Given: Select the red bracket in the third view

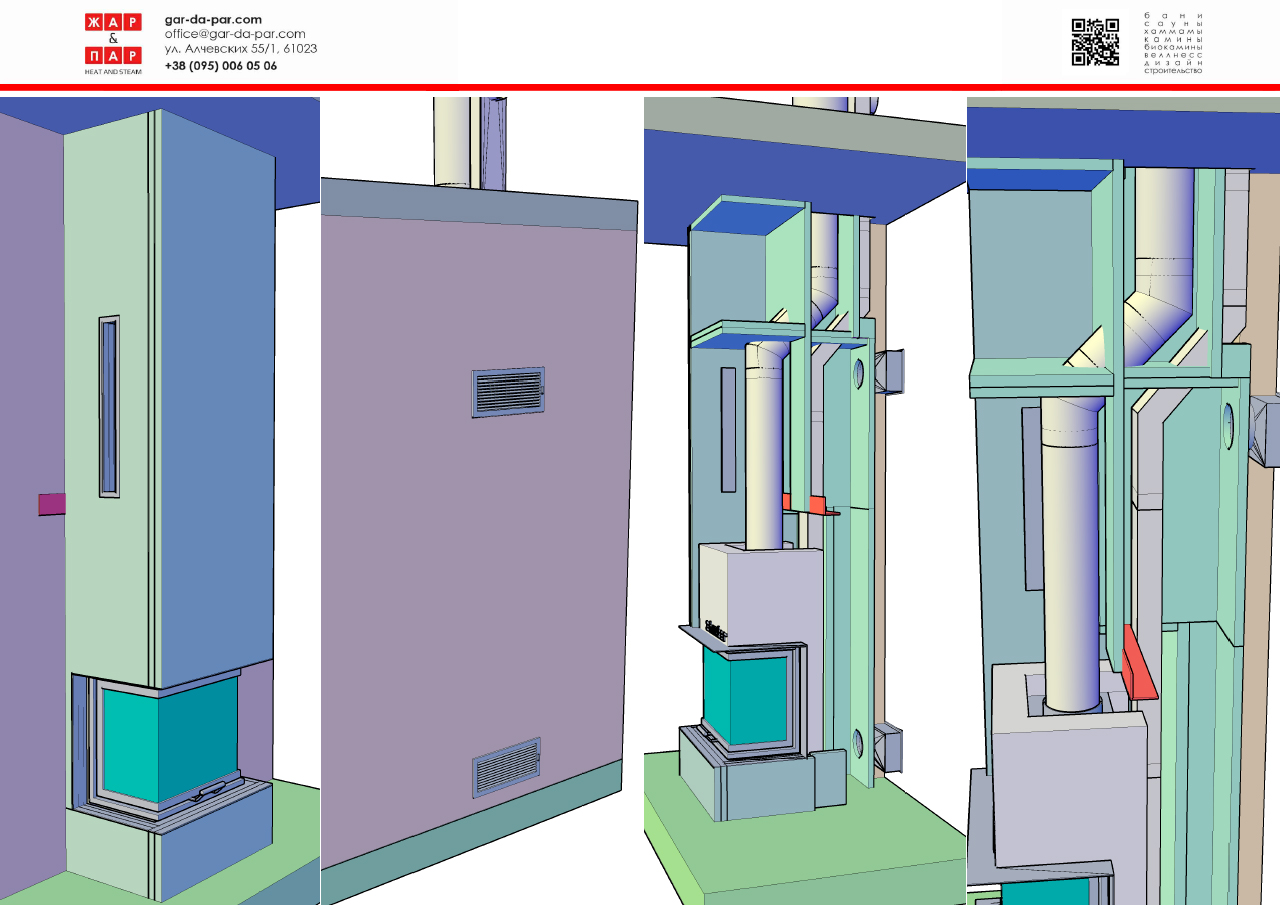Looking at the screenshot, I should coord(817,505).
